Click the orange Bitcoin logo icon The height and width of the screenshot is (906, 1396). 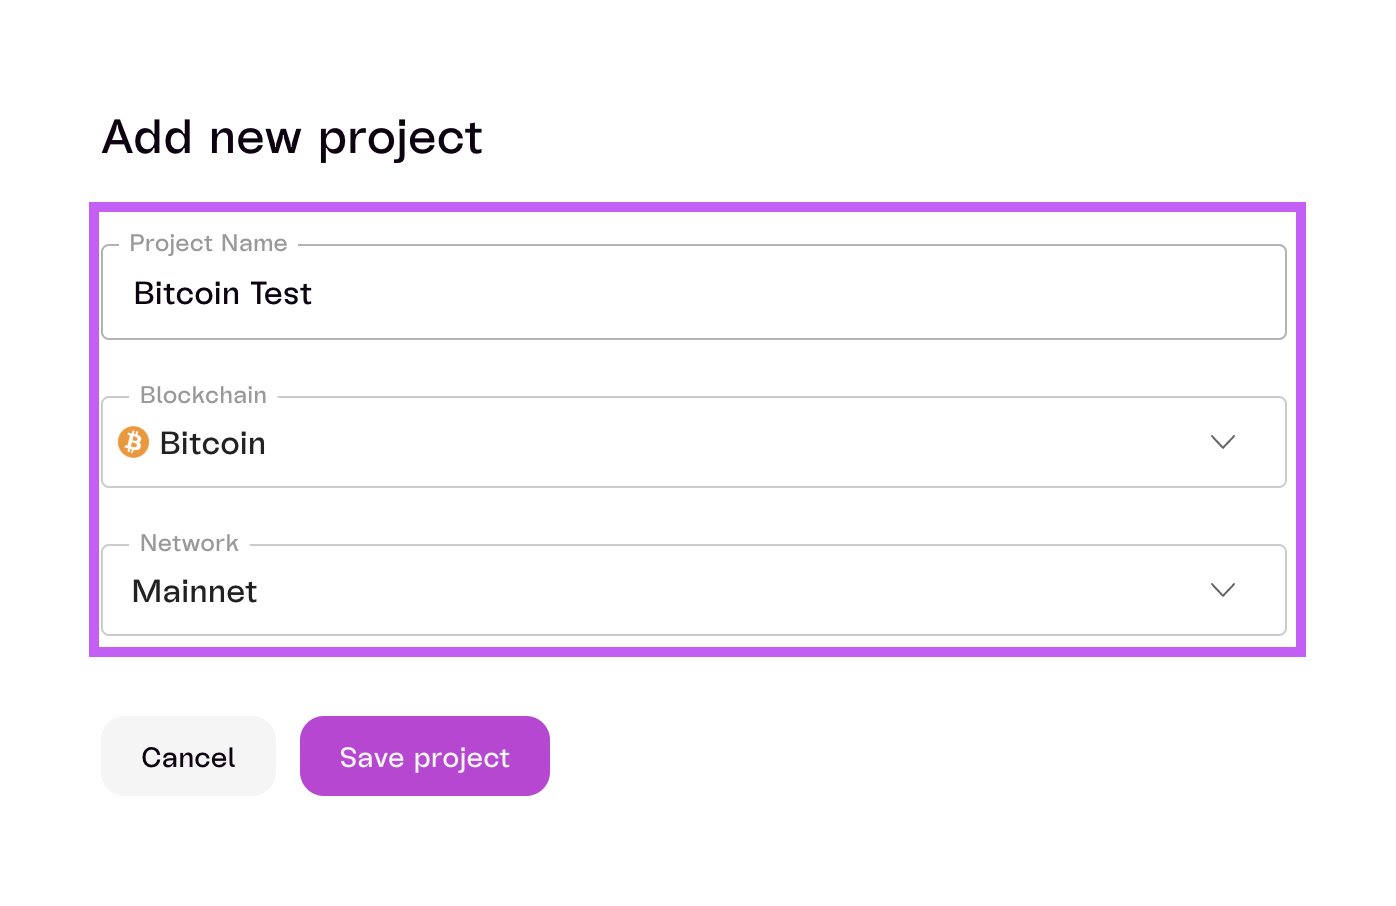point(133,442)
